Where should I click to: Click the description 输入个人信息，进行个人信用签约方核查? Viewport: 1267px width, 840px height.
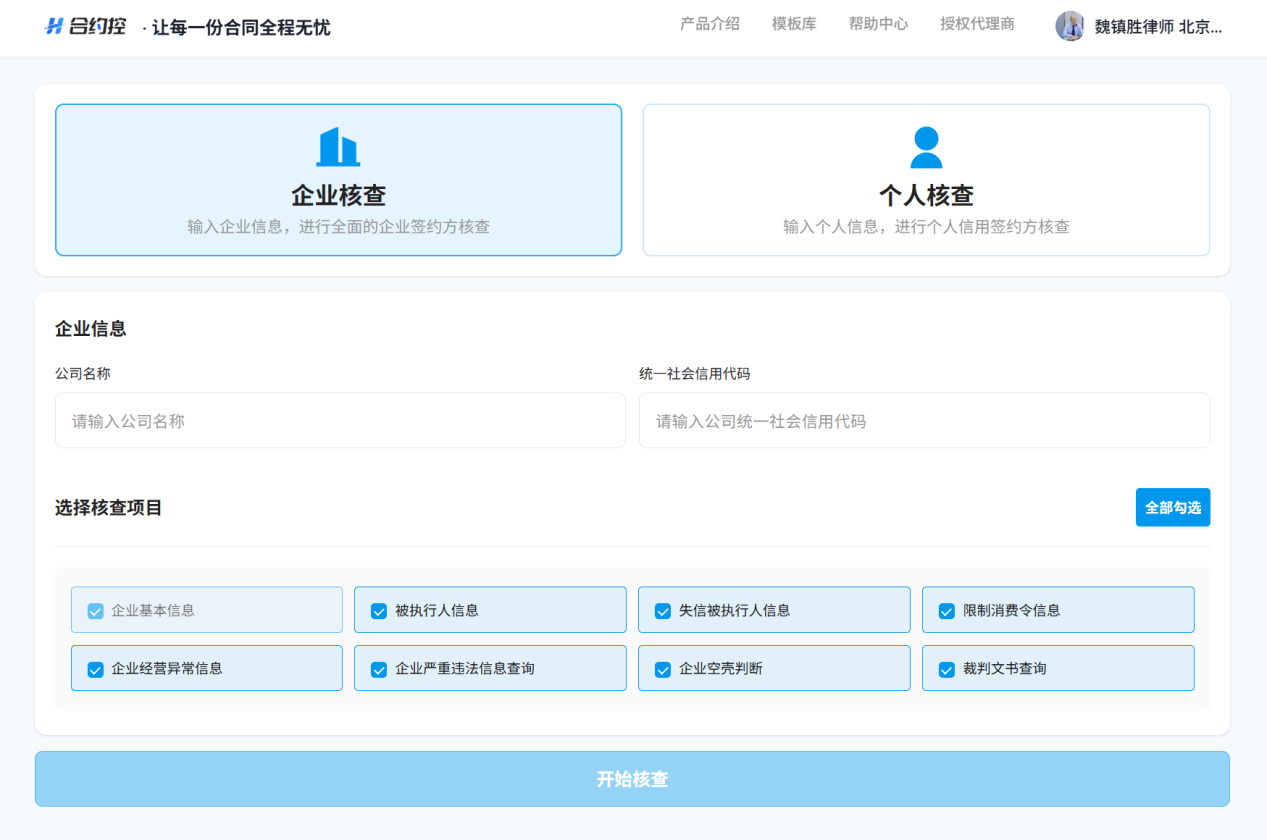[x=926, y=227]
